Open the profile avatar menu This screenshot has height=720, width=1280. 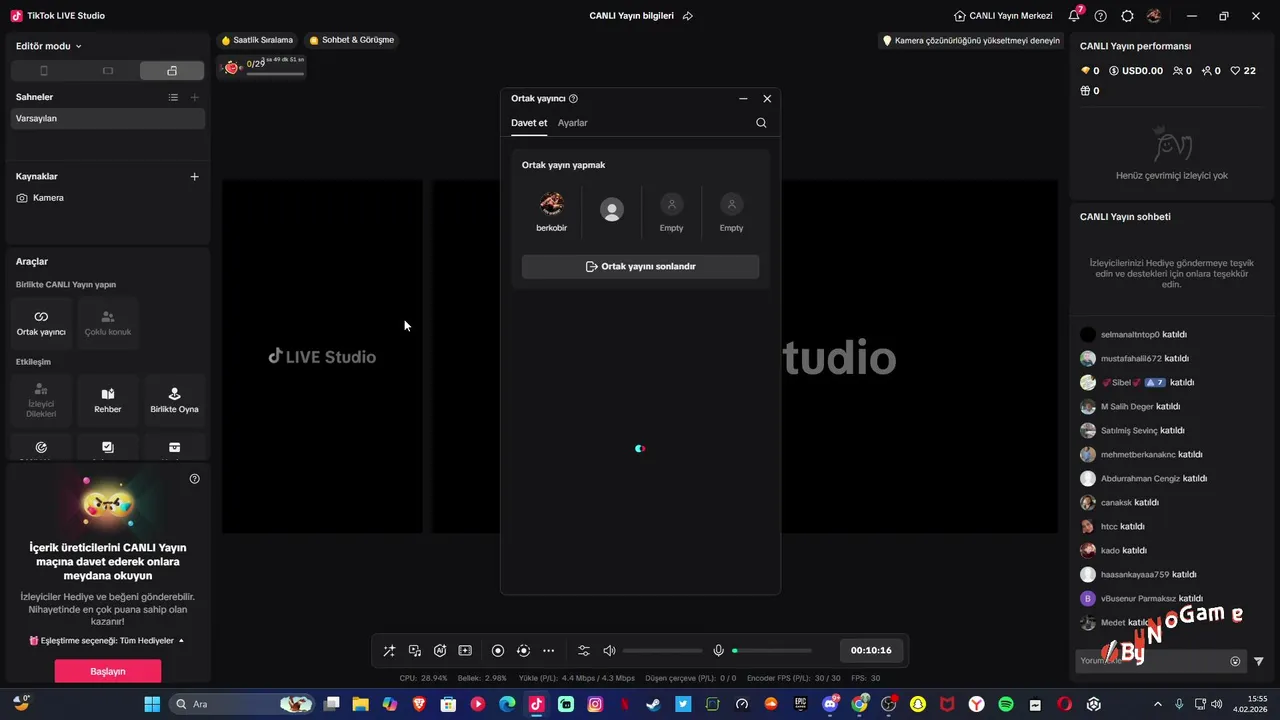pos(1154,16)
